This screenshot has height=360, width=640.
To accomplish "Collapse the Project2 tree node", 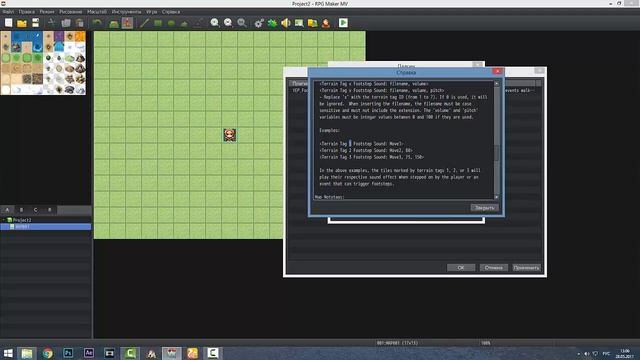I will click(x=4, y=220).
